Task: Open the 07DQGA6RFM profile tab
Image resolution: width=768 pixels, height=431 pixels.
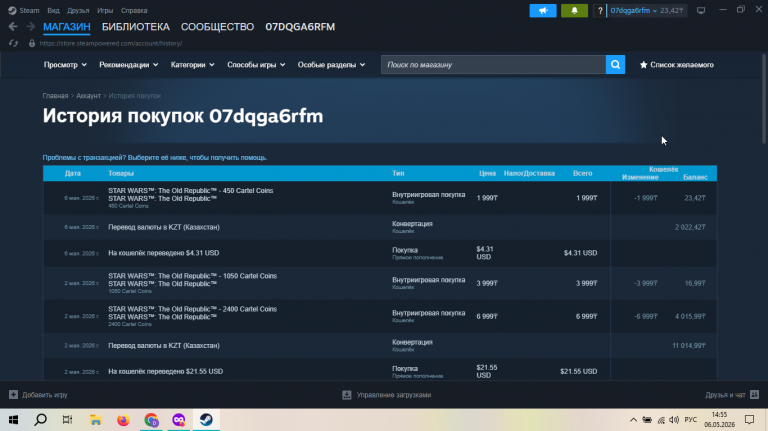Action: point(300,27)
